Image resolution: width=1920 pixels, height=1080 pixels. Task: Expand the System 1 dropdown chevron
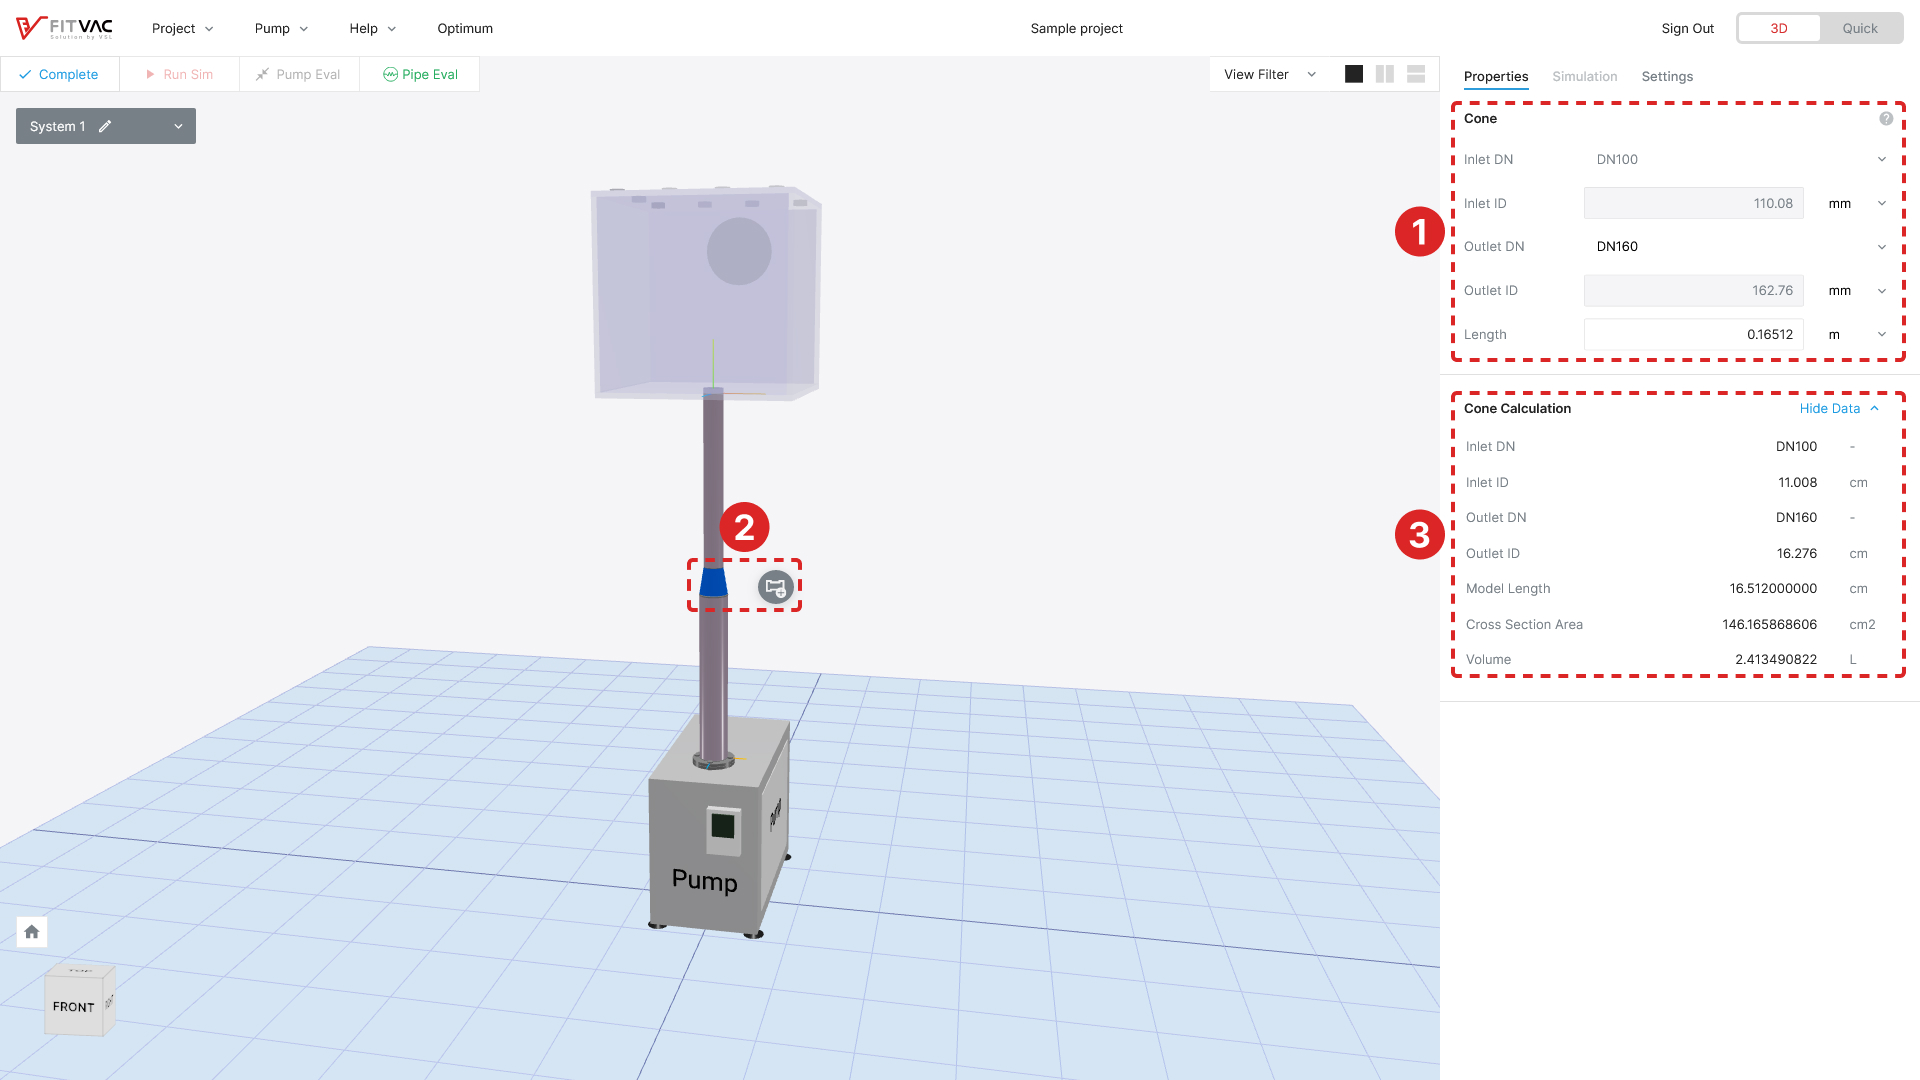178,126
